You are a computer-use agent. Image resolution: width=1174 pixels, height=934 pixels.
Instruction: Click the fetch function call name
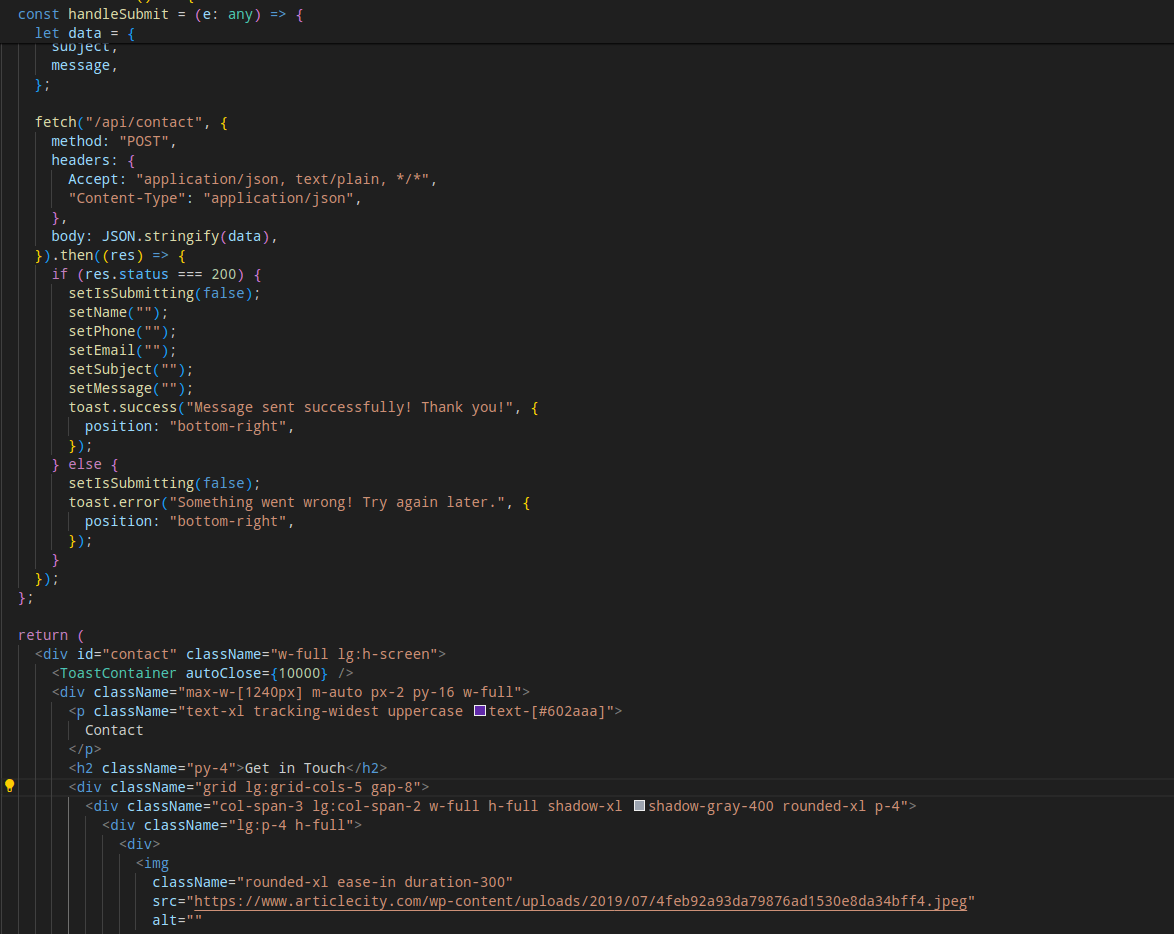tap(55, 122)
